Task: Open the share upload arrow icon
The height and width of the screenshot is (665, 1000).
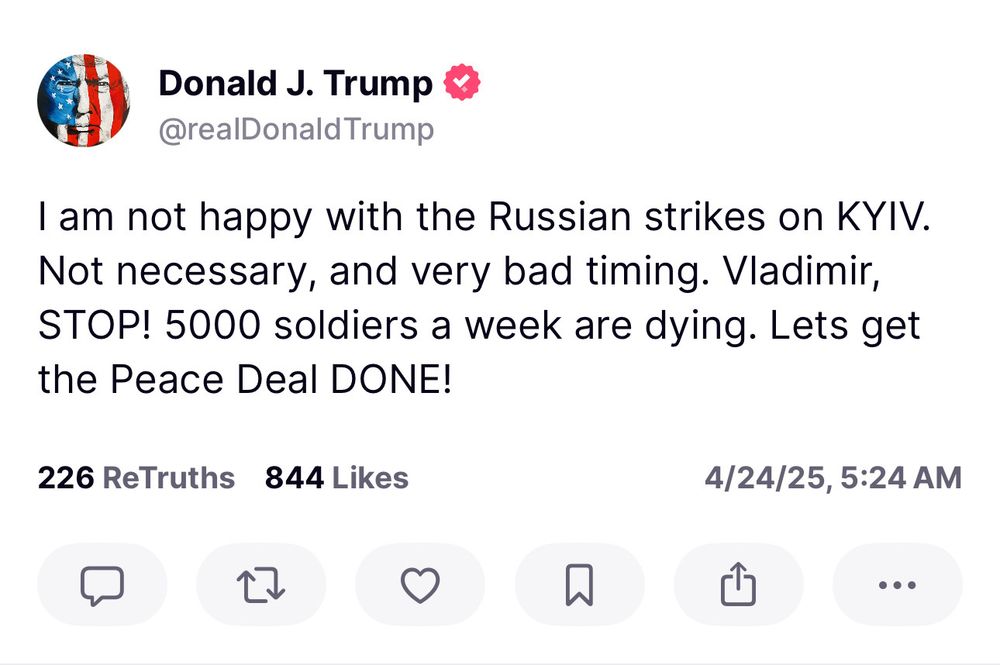Action: [x=739, y=584]
